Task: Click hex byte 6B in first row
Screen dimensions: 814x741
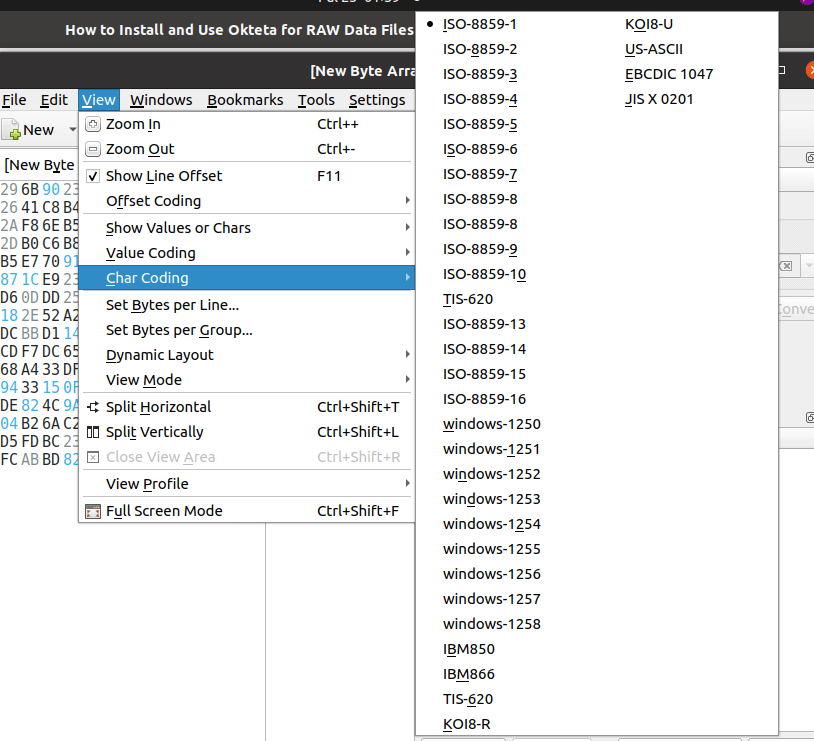Action: 30,190
